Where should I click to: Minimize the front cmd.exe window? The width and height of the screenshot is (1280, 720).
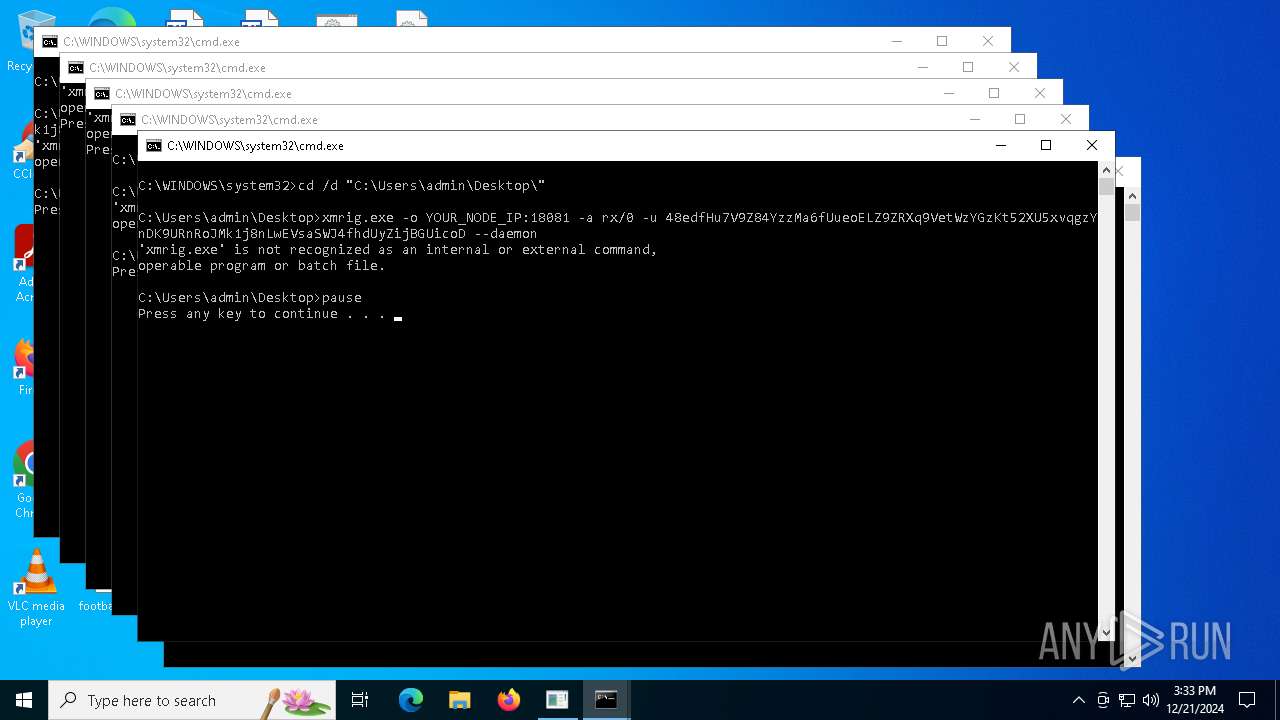[x=1000, y=145]
